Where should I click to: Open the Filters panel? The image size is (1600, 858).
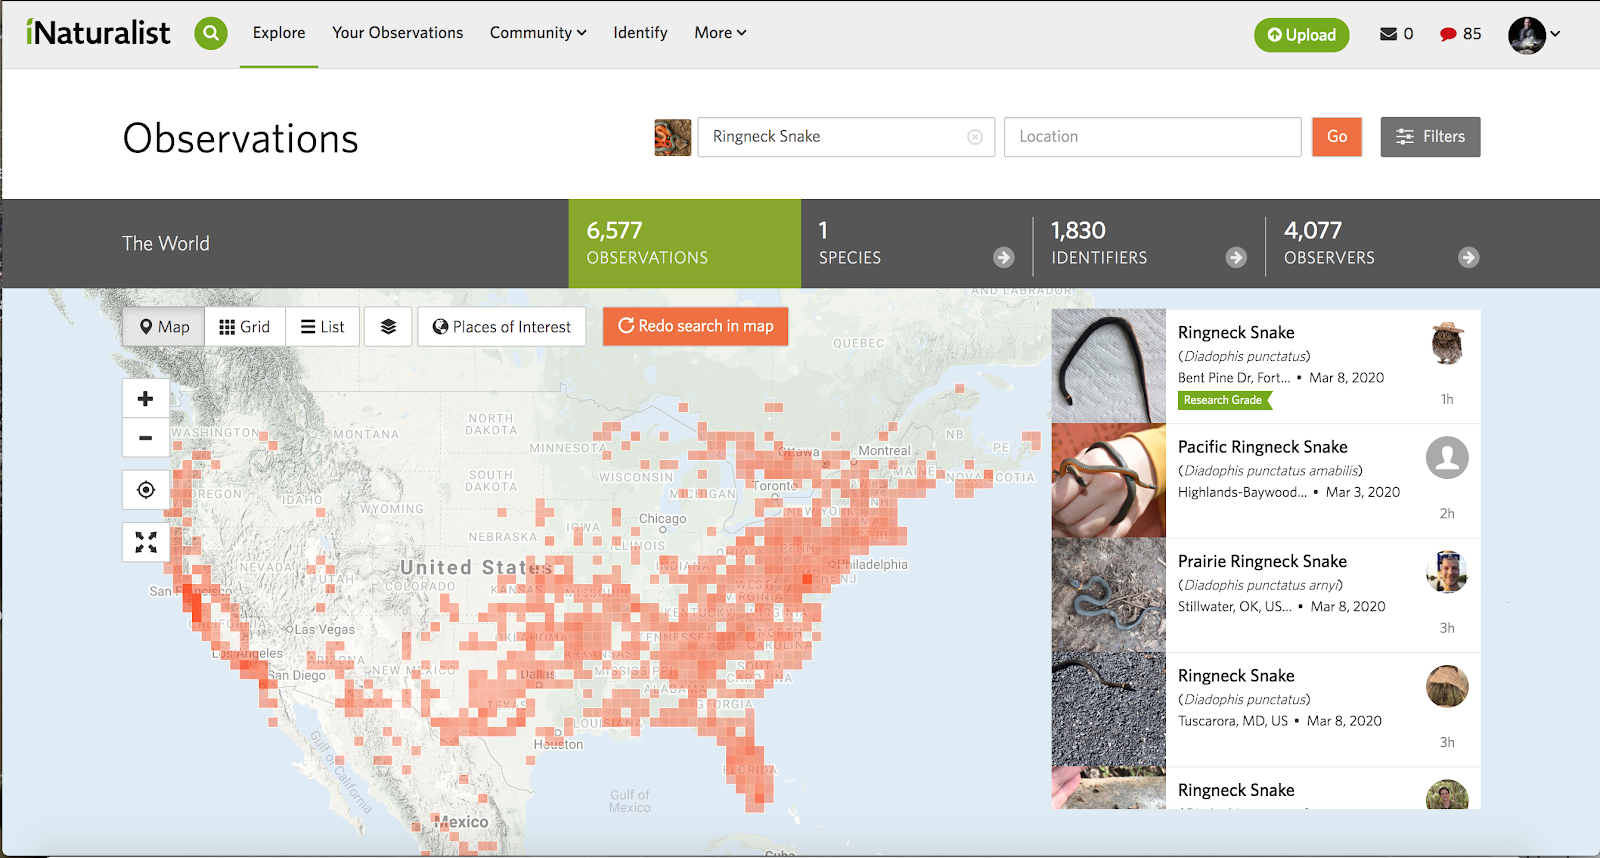click(x=1430, y=137)
